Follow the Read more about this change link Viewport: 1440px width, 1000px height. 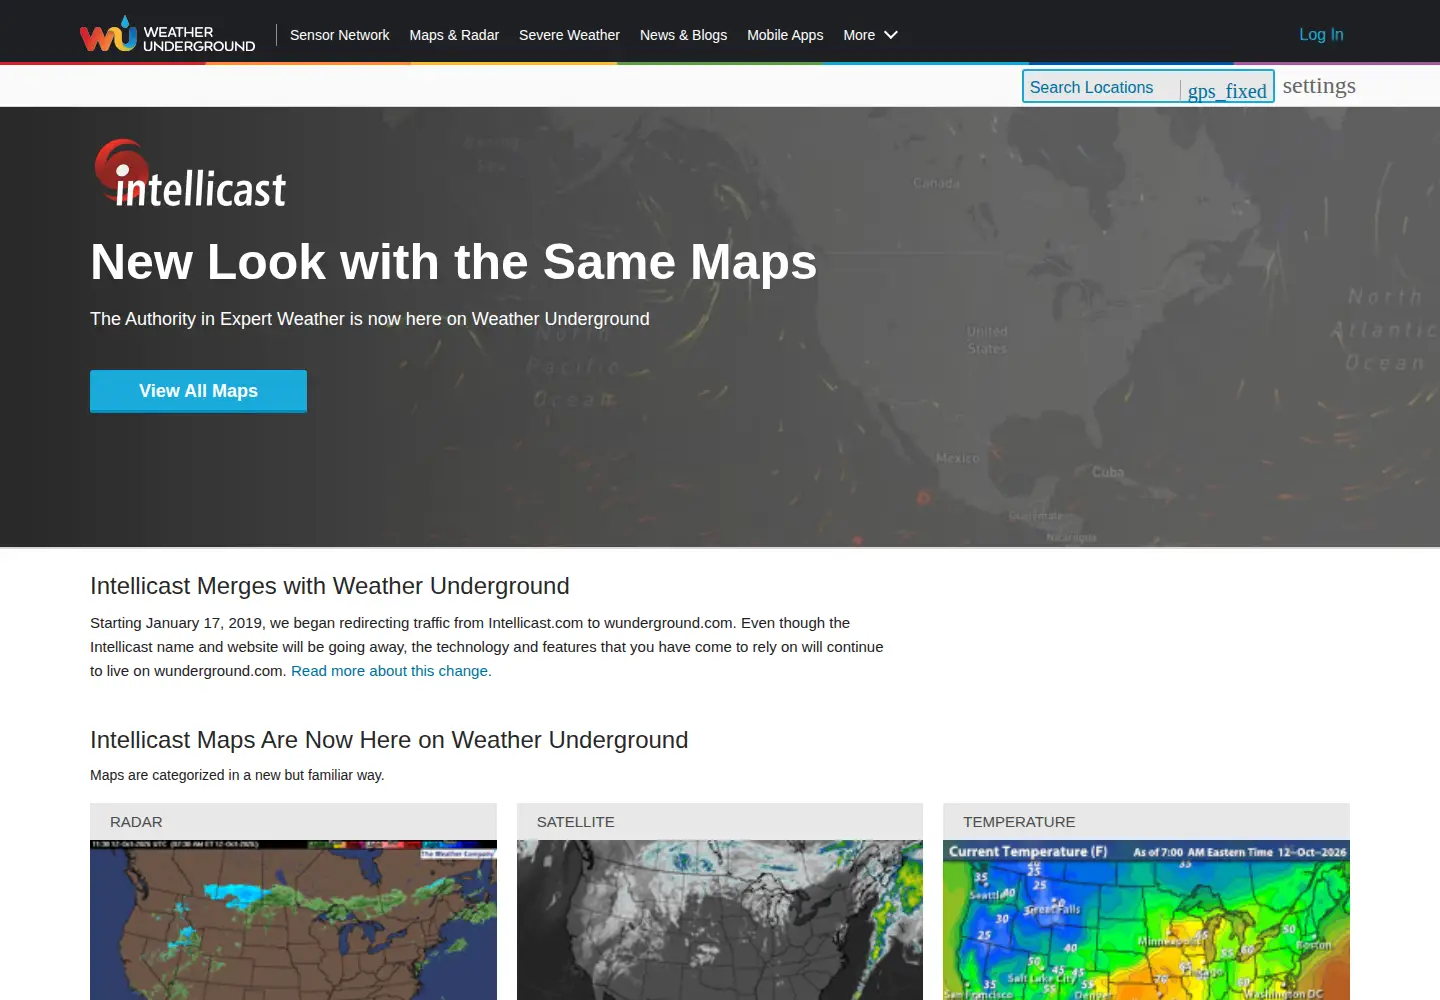click(391, 671)
